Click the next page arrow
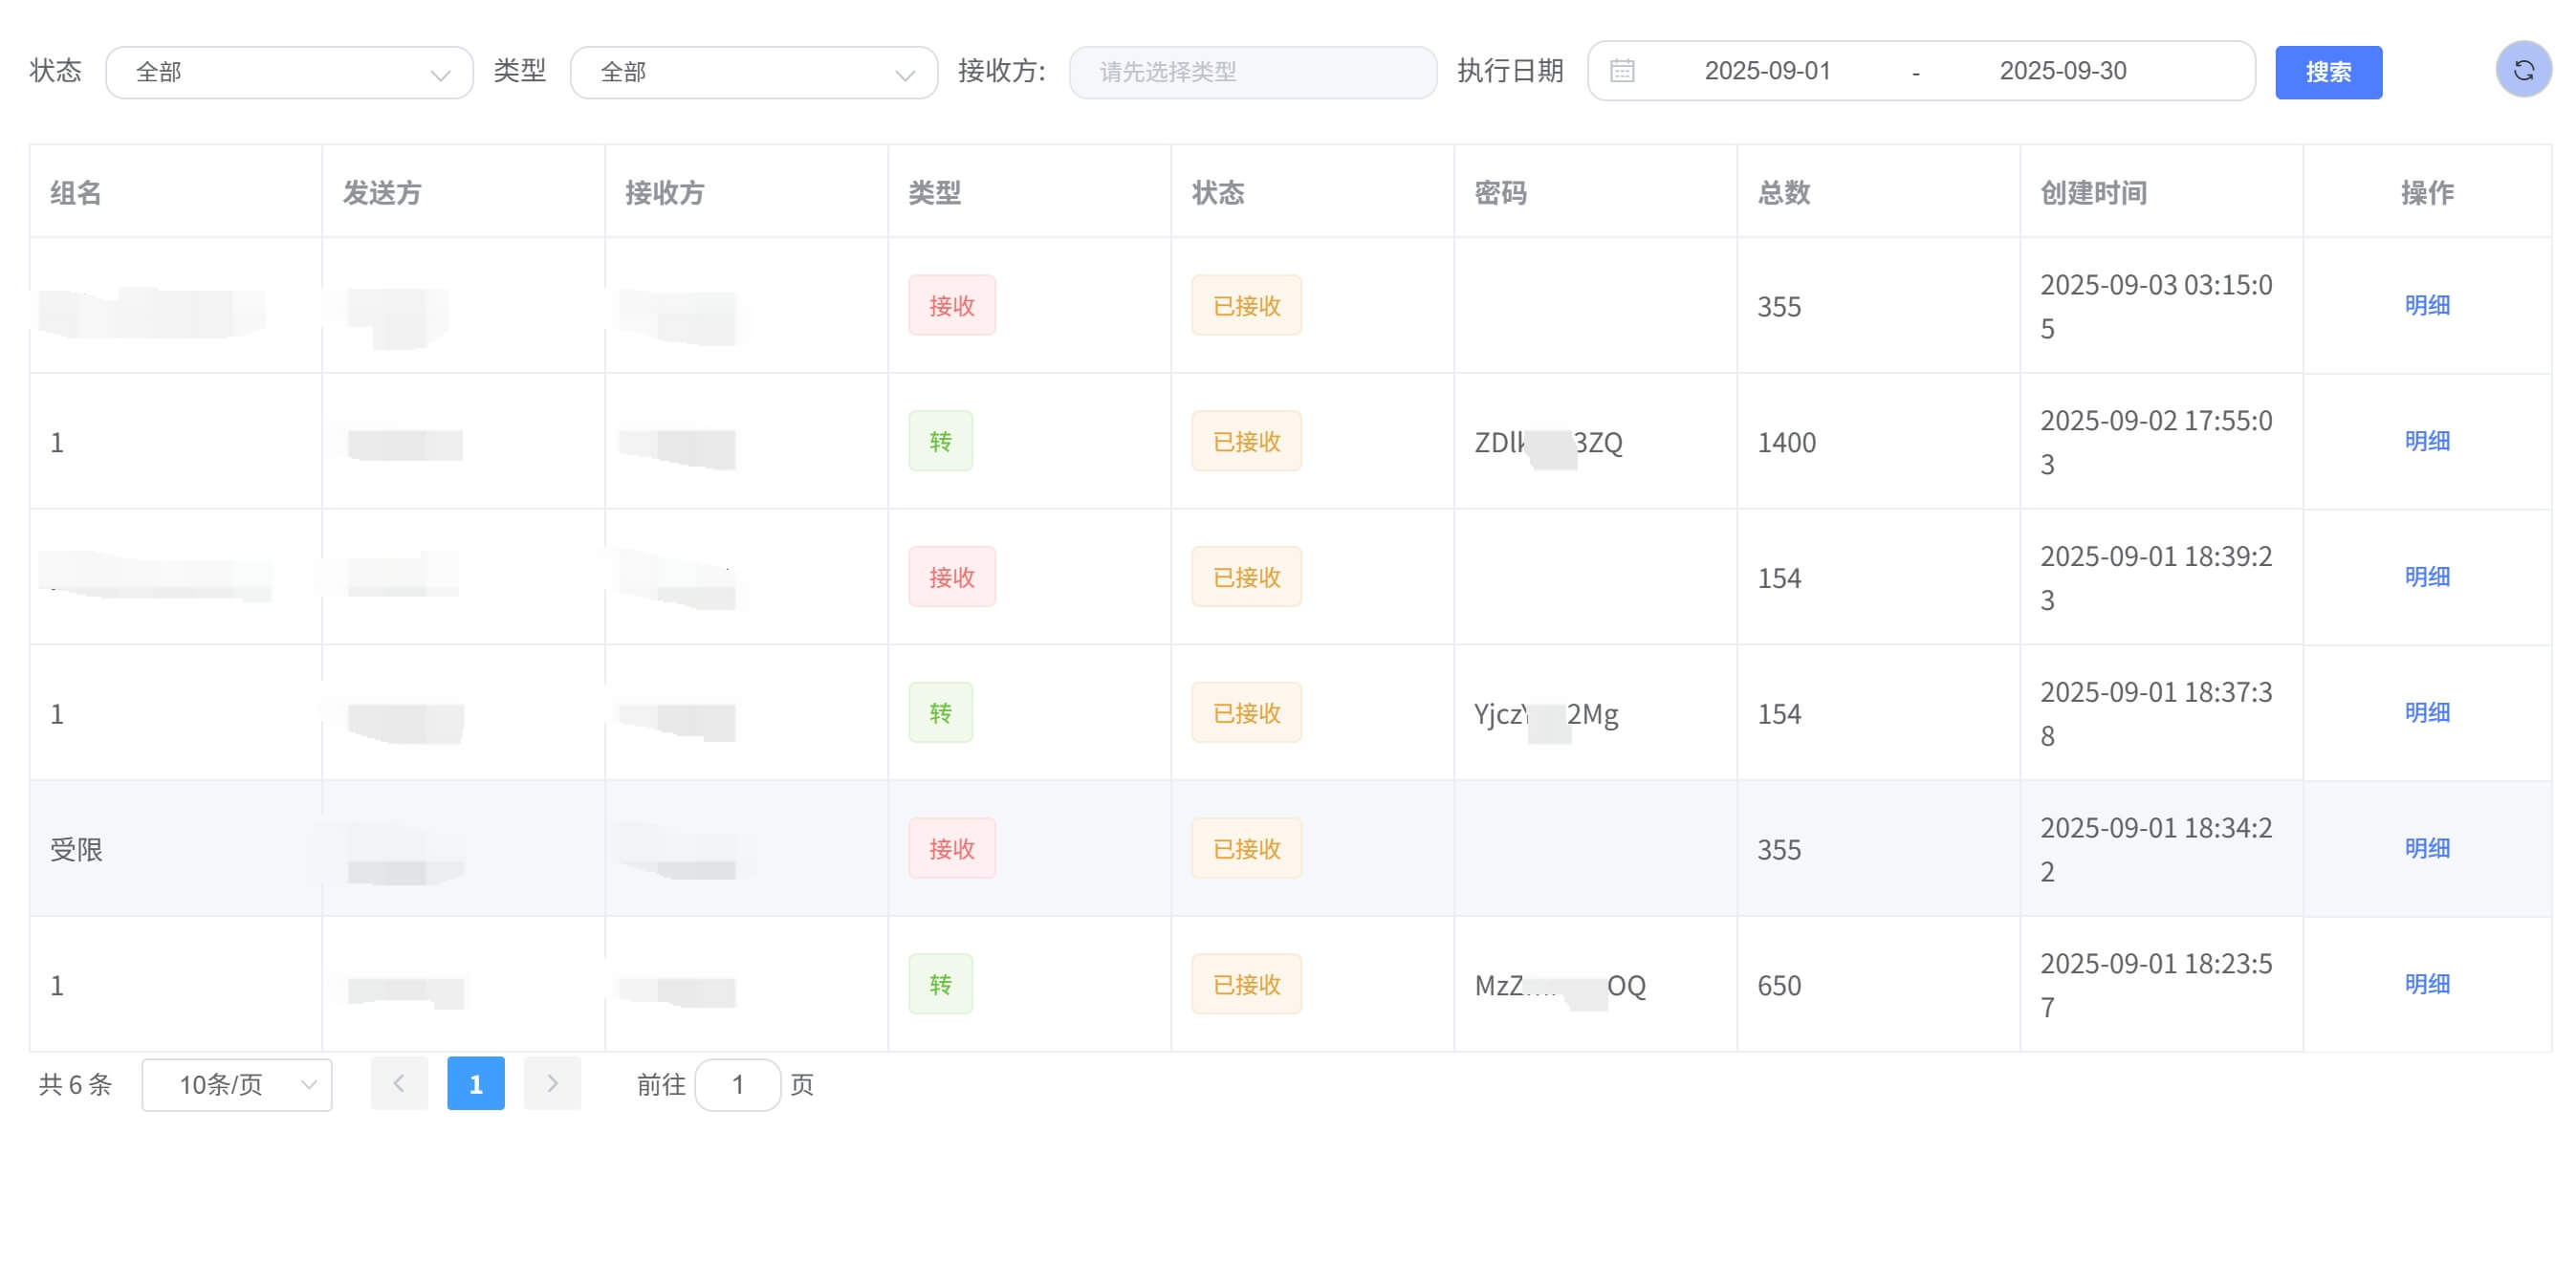This screenshot has height=1285, width=2576. [553, 1083]
